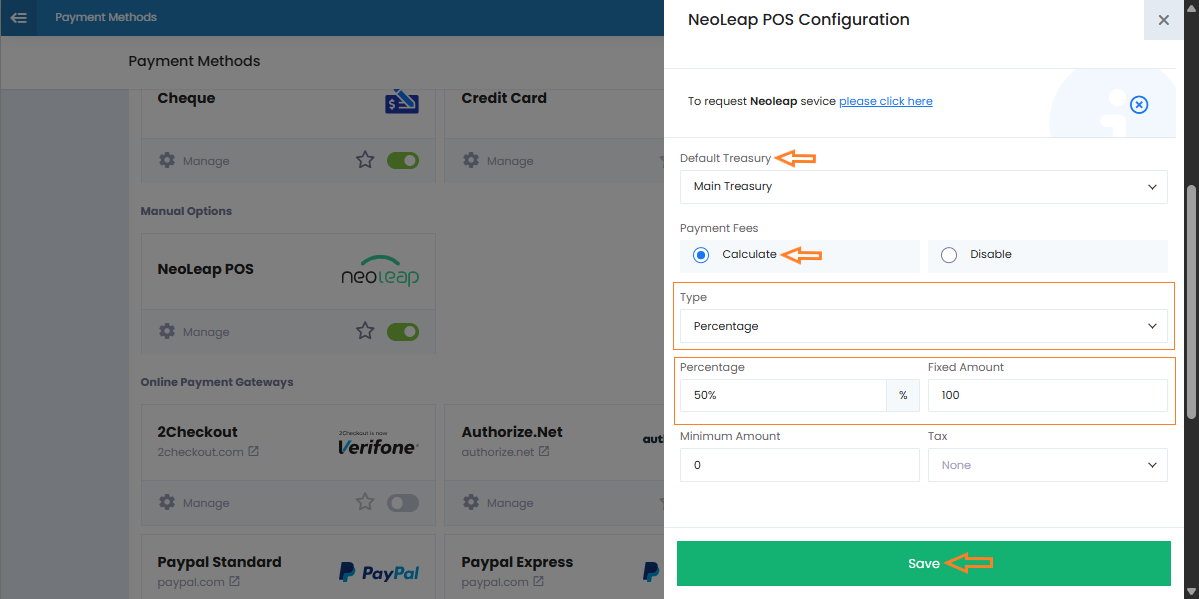Click the back arrow menu icon

click(18, 18)
